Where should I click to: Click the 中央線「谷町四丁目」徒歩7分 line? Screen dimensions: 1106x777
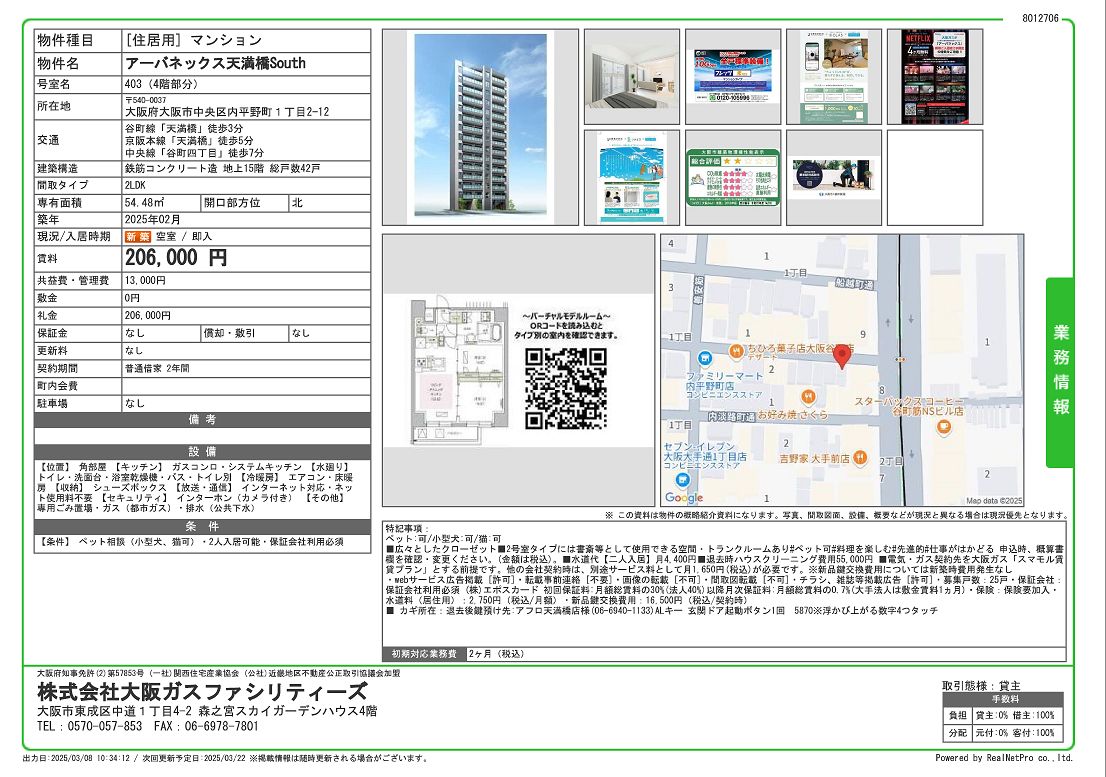pyautogui.click(x=195, y=152)
